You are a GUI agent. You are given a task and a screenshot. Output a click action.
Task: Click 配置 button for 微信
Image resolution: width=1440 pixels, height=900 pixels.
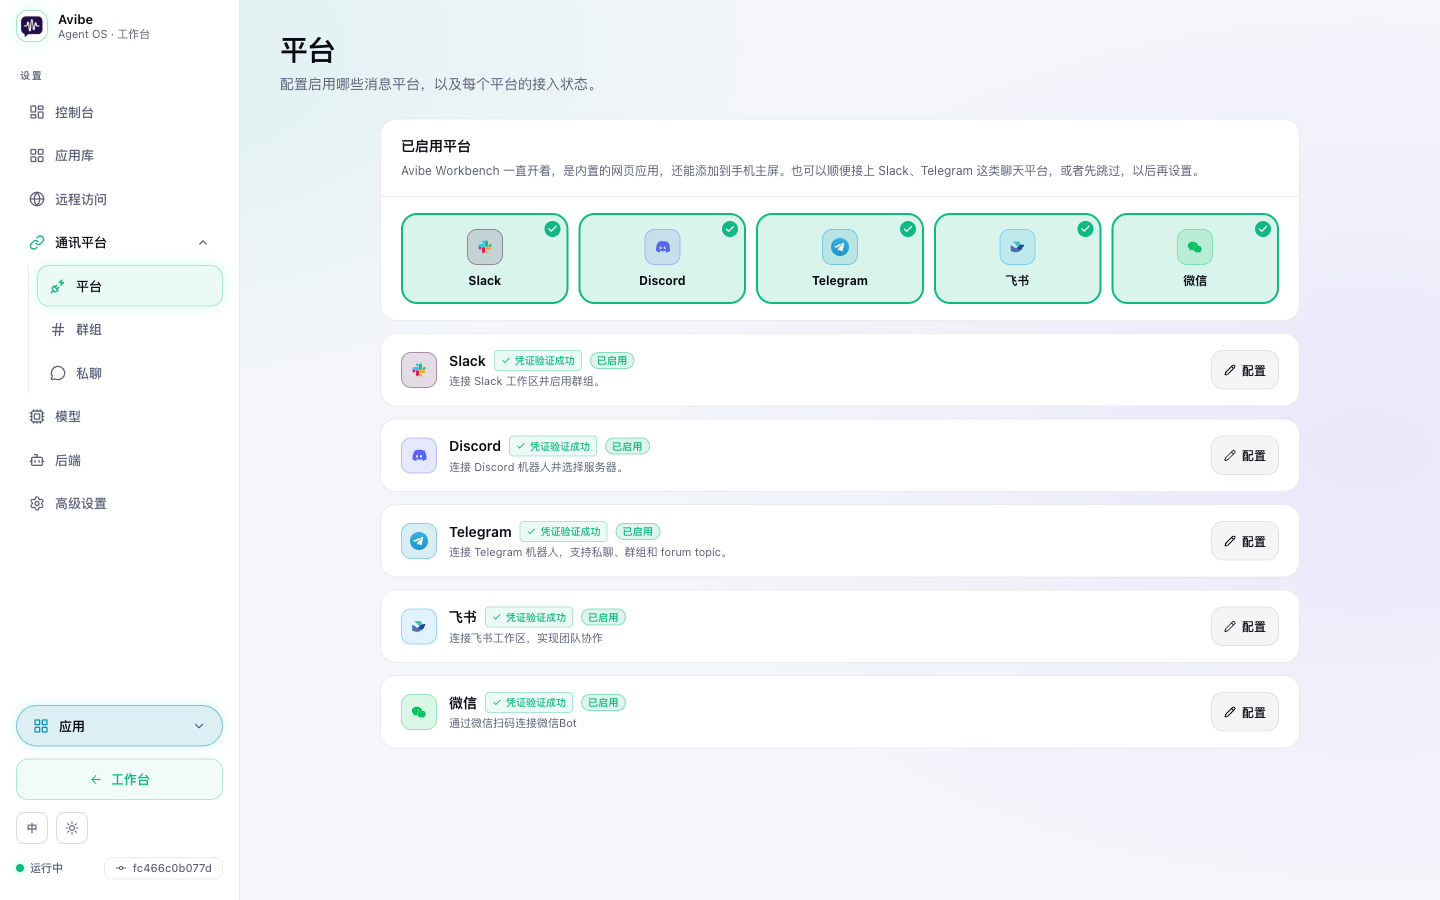pyautogui.click(x=1245, y=712)
